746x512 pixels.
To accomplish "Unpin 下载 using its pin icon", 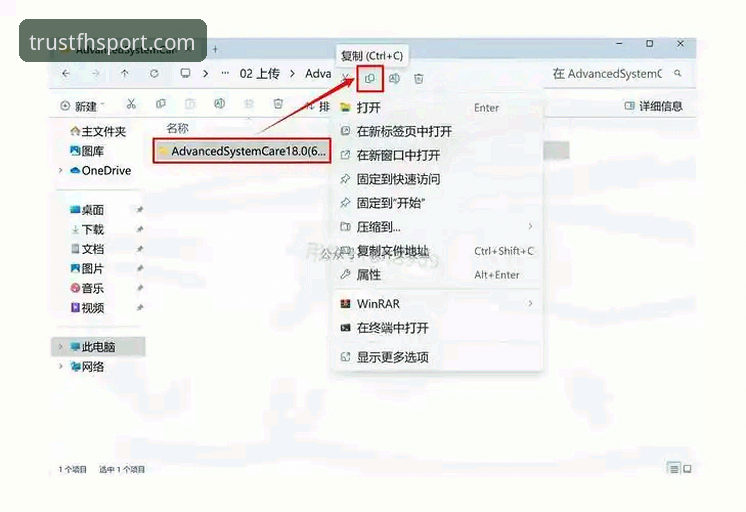I will click(140, 229).
